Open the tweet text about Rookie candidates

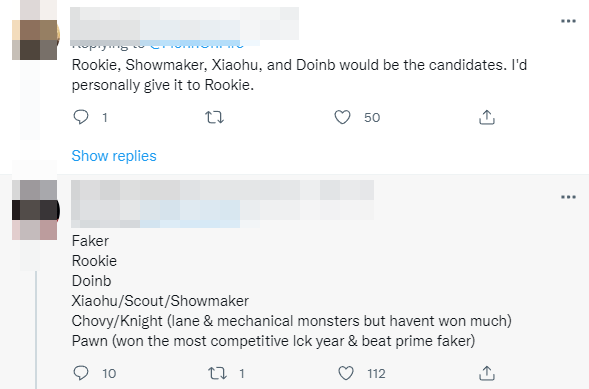(x=299, y=75)
